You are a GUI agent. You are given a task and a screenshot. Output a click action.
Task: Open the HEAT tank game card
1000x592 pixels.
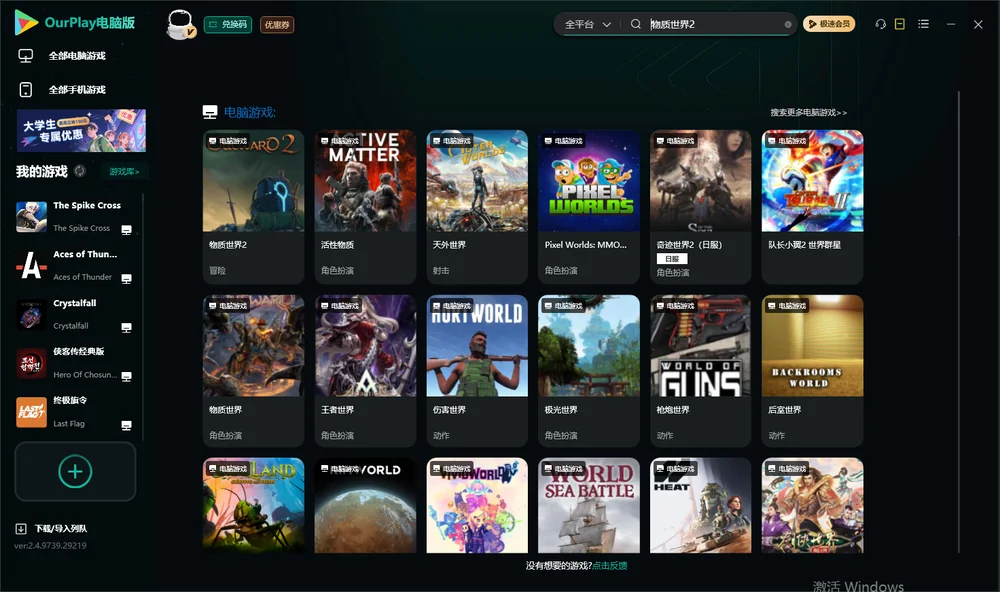tap(701, 505)
